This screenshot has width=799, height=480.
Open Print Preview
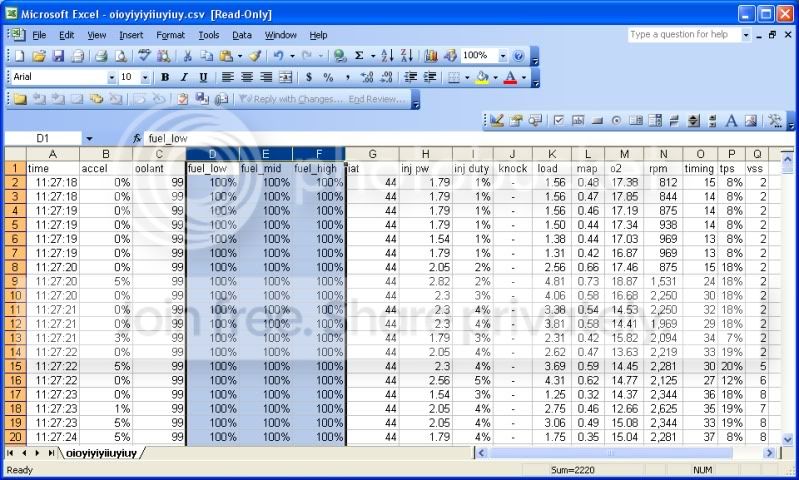120,56
